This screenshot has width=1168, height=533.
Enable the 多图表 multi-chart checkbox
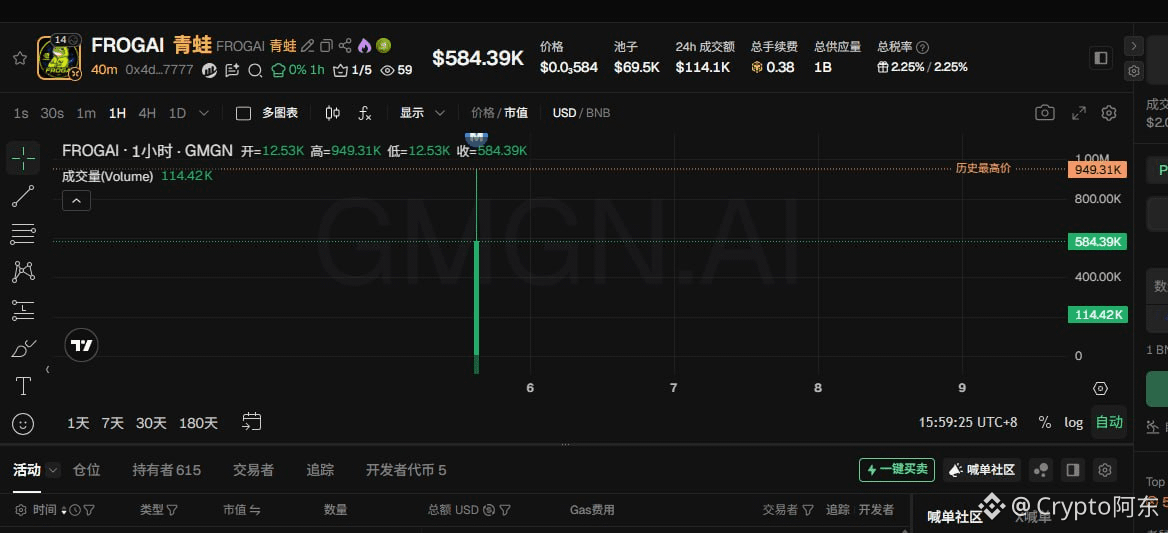[x=243, y=113]
